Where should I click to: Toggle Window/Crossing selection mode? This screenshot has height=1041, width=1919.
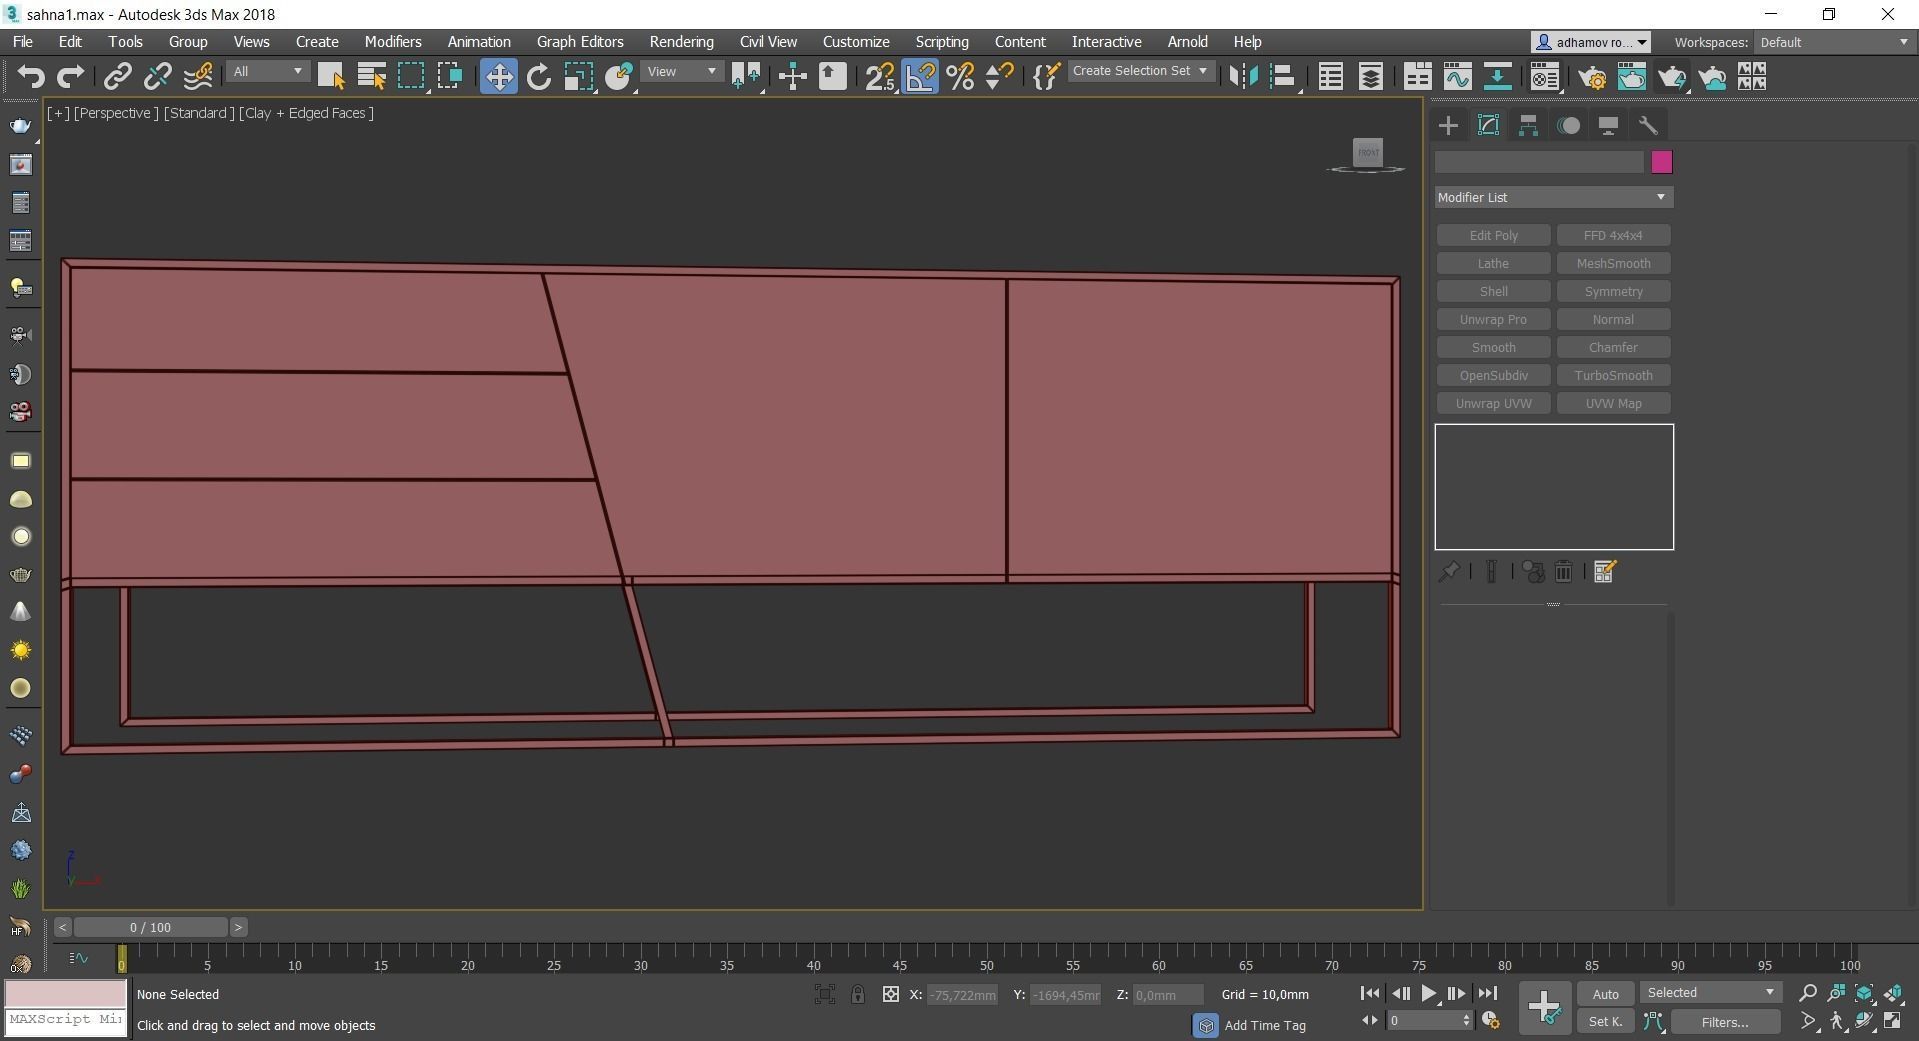[x=450, y=77]
